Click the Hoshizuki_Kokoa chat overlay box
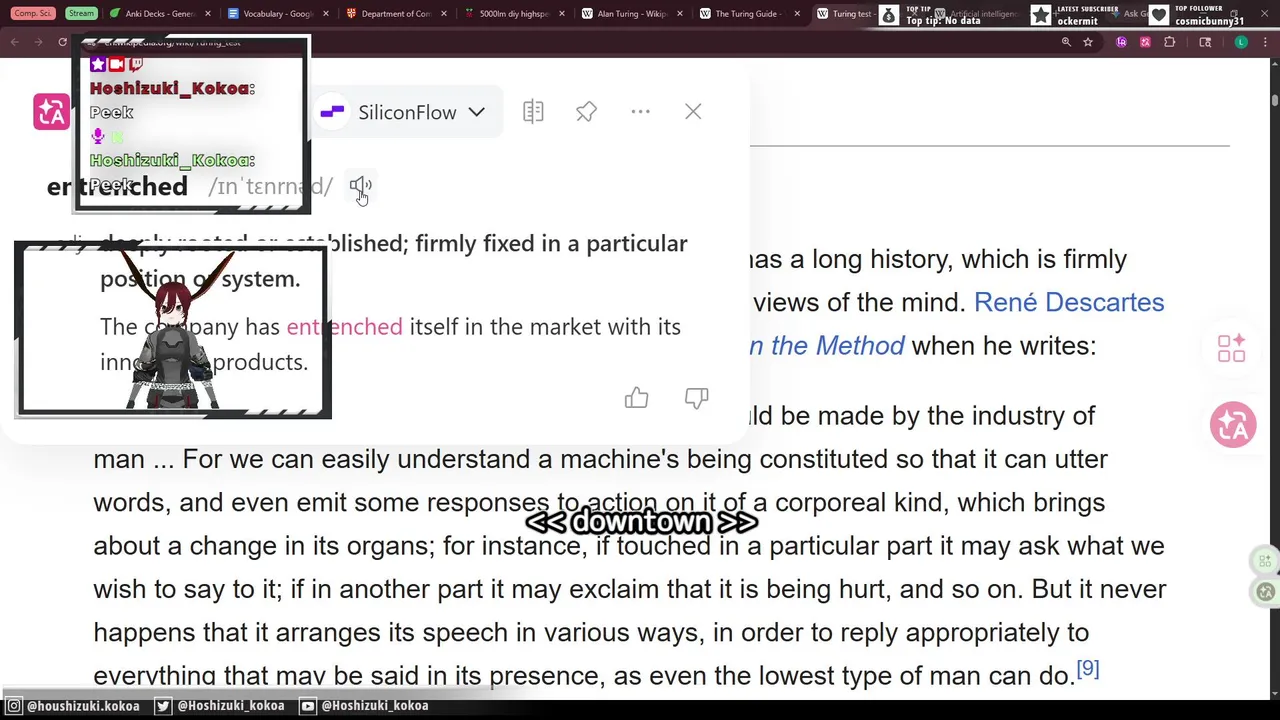 coord(191,124)
